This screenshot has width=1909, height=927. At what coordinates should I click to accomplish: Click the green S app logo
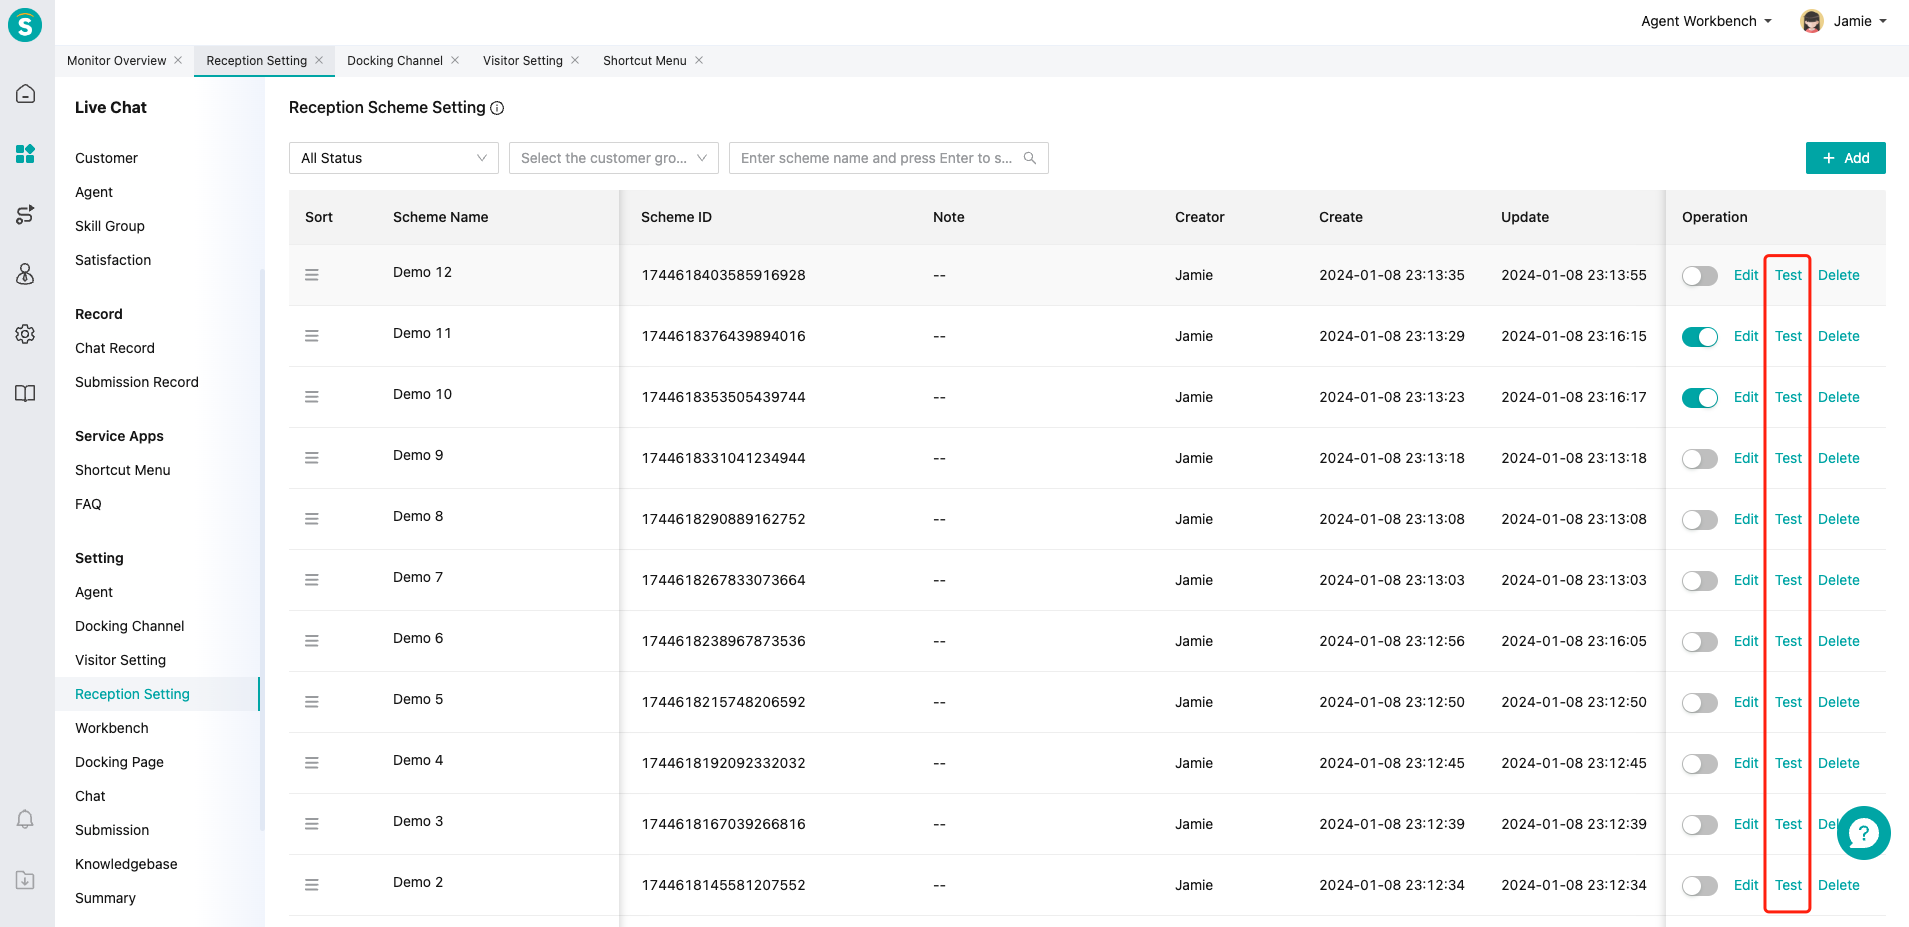[x=25, y=24]
